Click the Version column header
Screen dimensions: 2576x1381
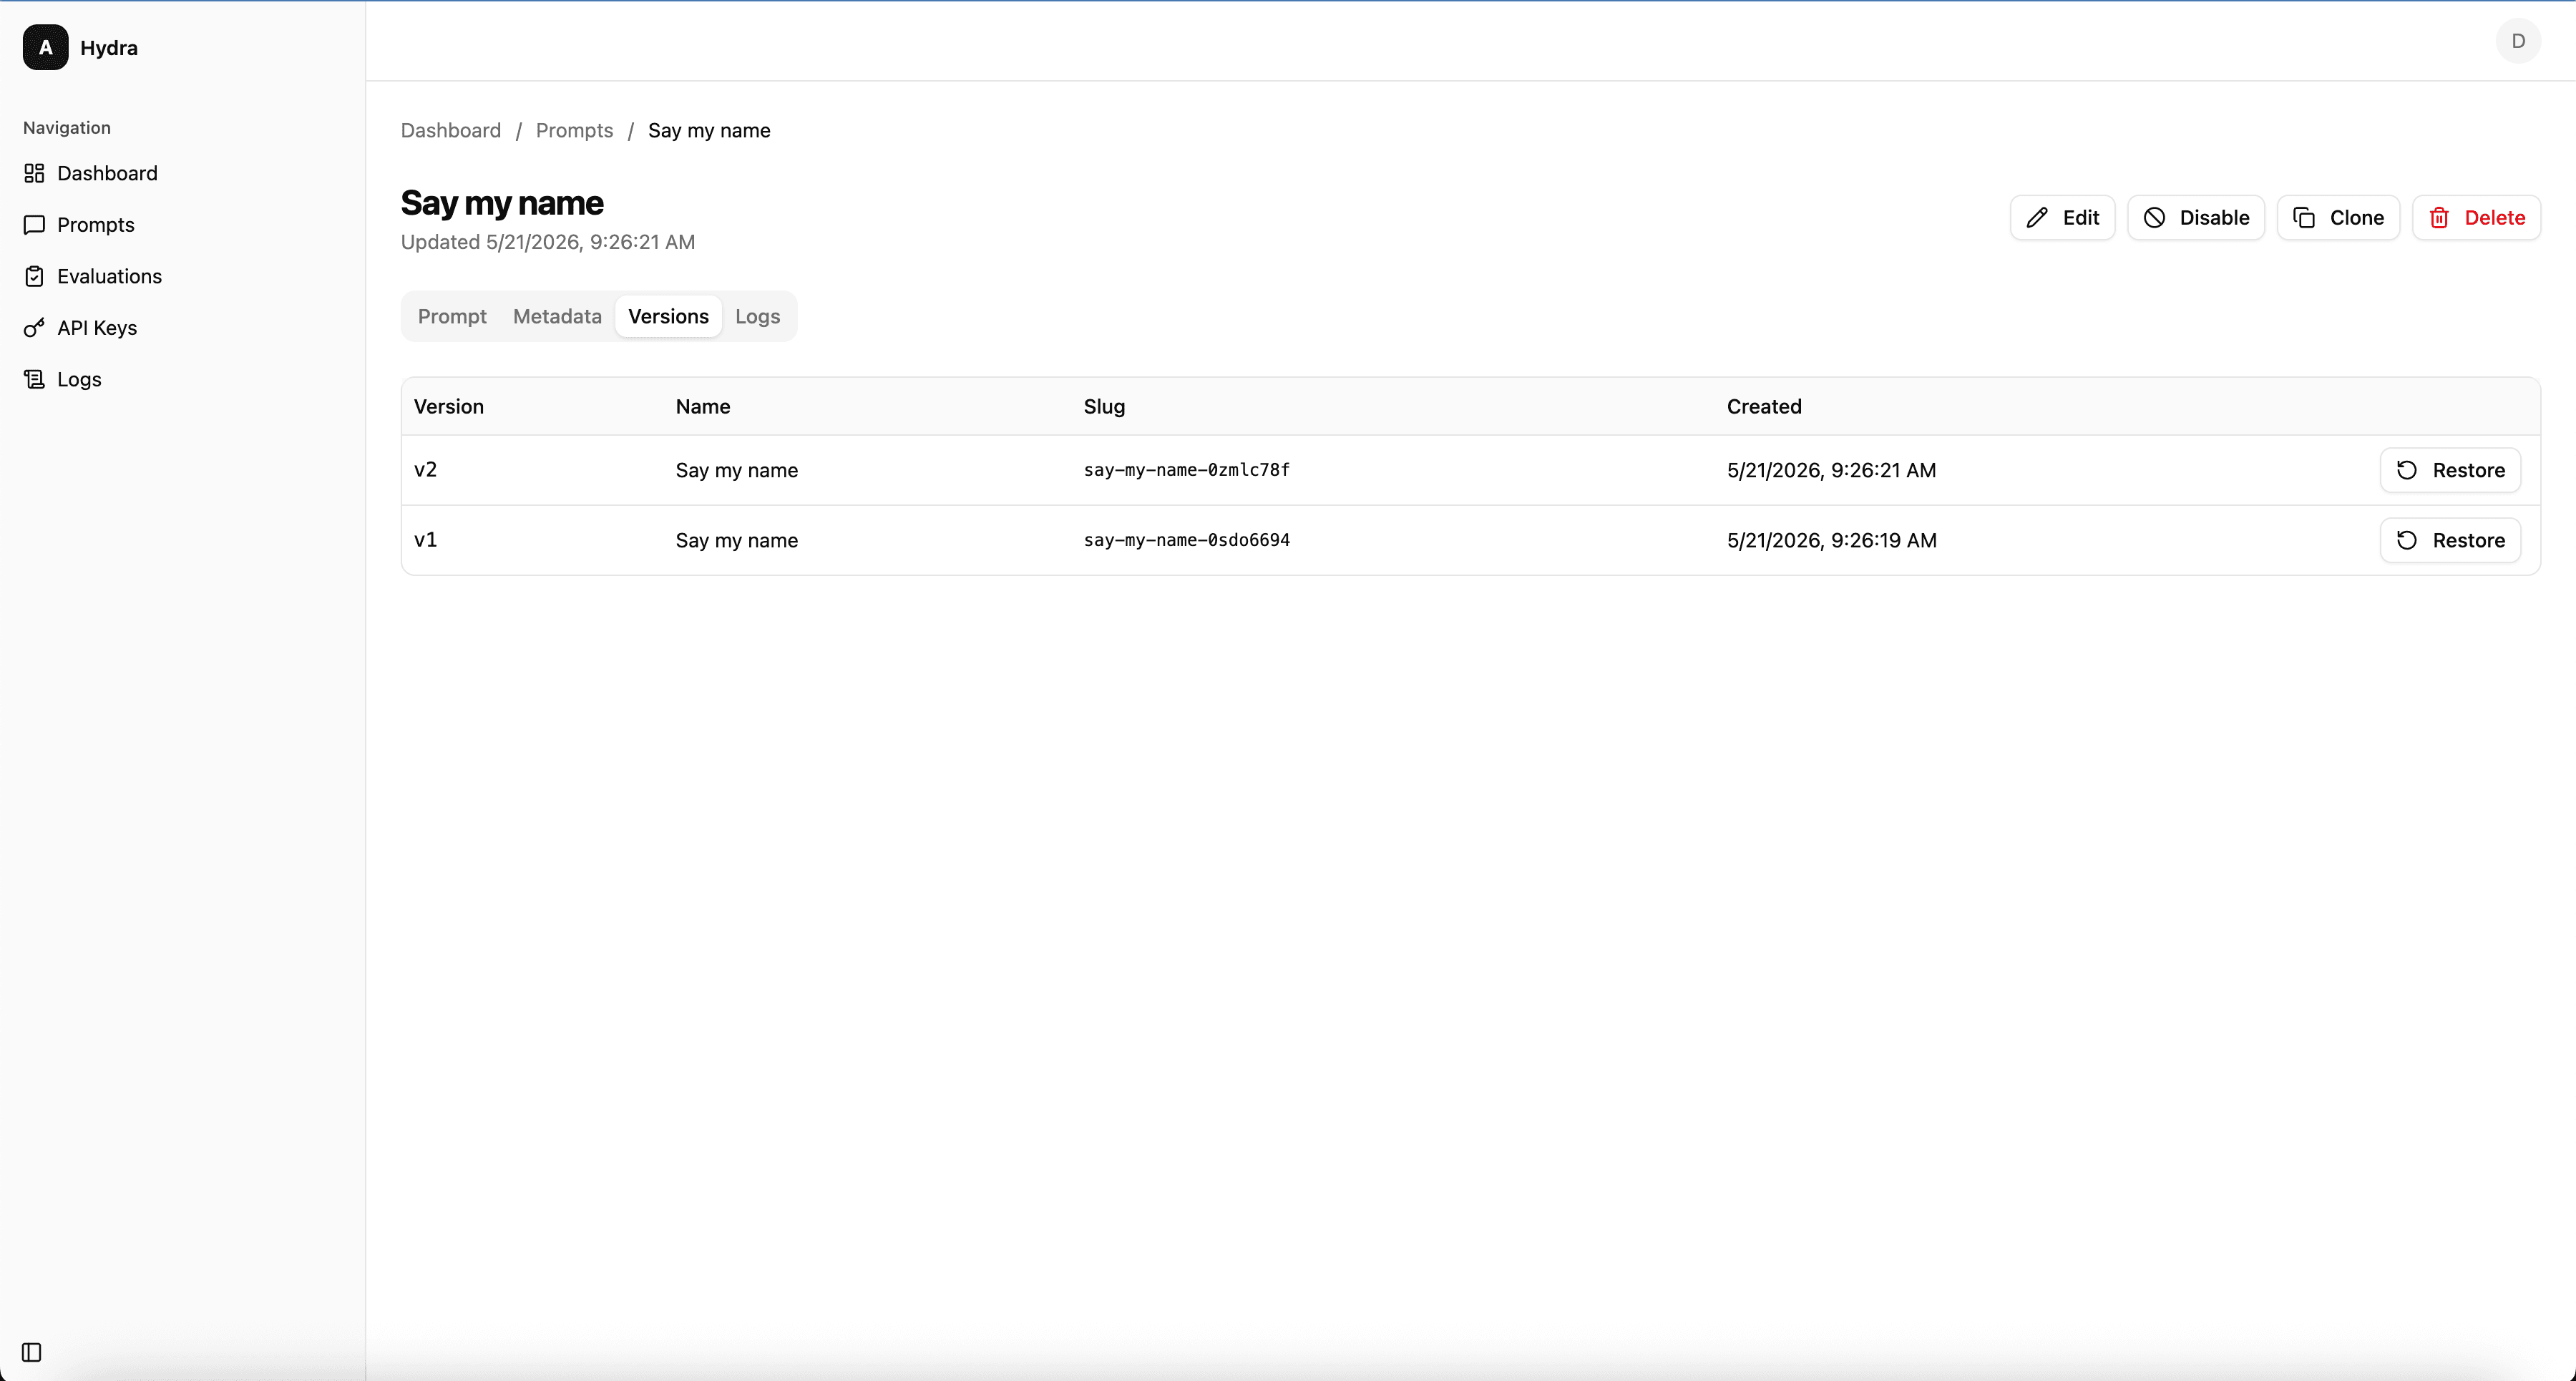pyautogui.click(x=449, y=406)
